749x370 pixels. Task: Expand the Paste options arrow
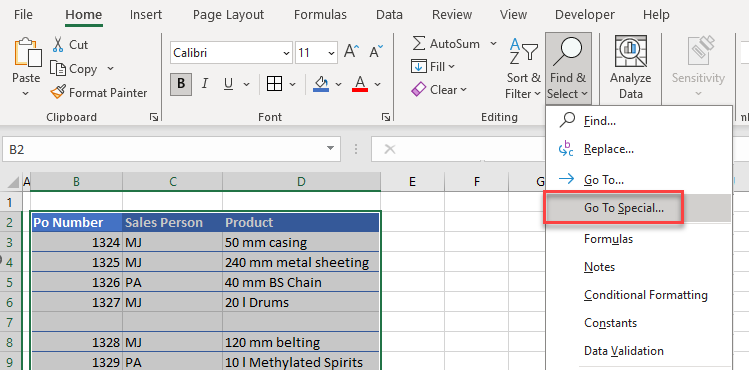click(x=26, y=94)
